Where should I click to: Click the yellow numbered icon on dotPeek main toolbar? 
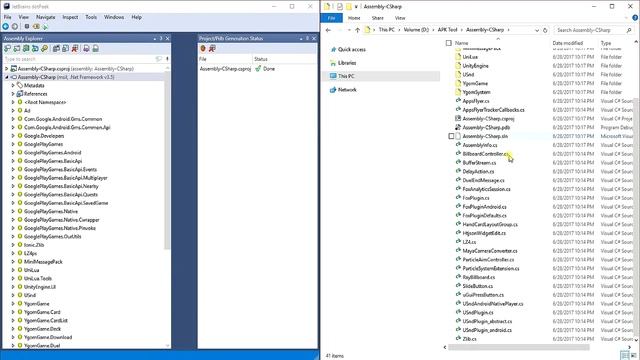[36, 27]
